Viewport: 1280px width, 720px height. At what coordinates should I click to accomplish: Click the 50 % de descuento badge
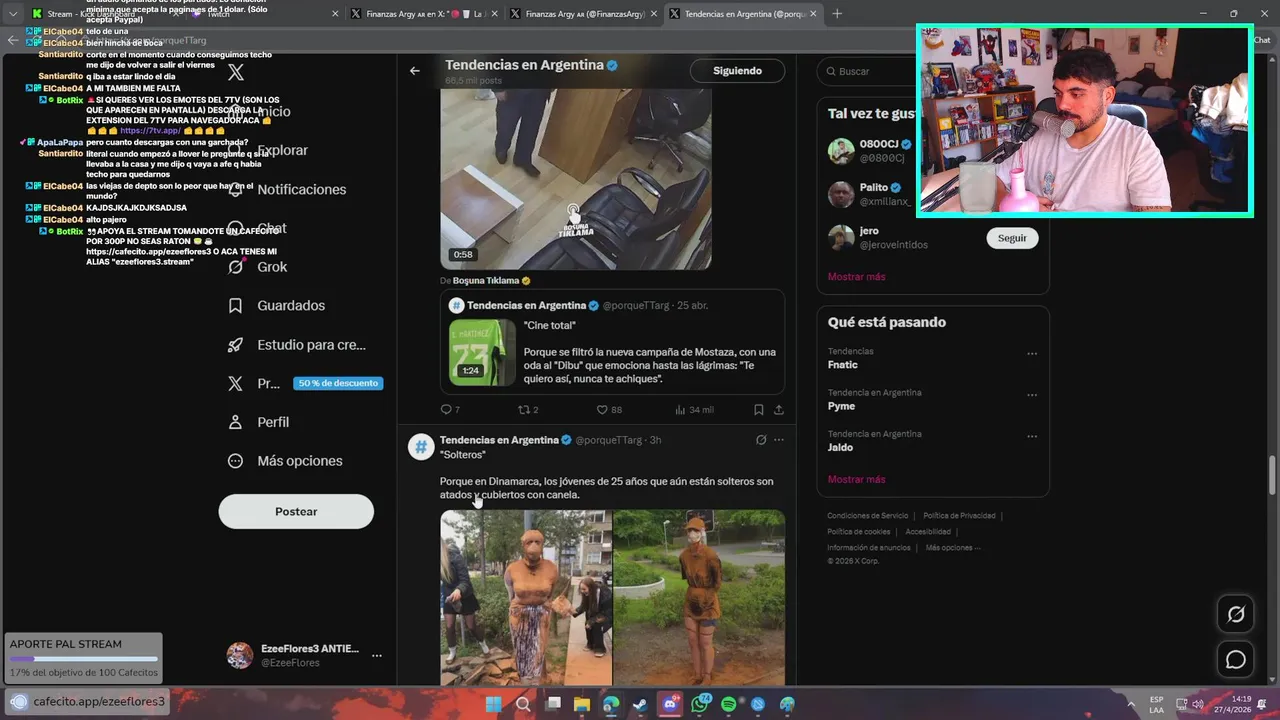[338, 383]
